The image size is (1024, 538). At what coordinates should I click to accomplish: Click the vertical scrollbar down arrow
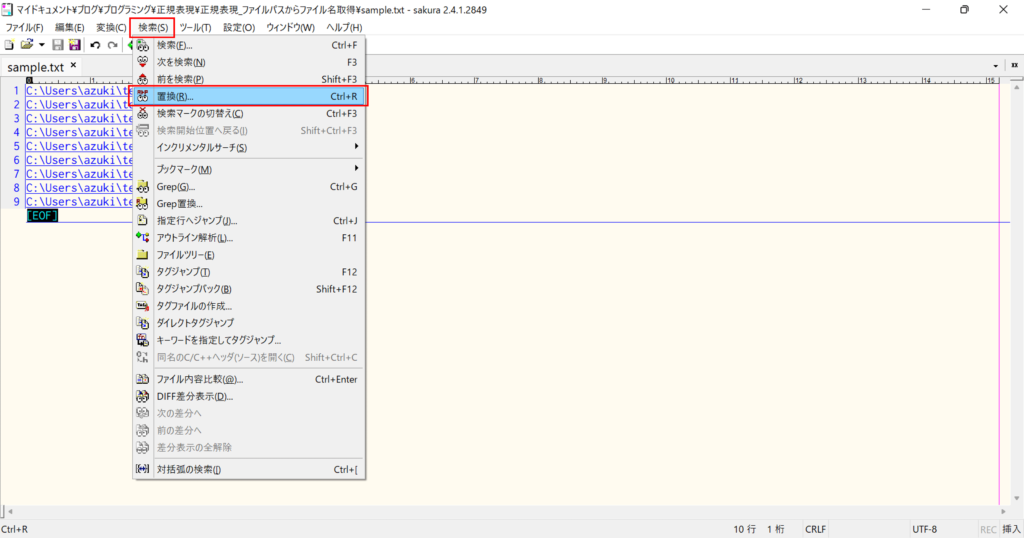click(x=1016, y=498)
